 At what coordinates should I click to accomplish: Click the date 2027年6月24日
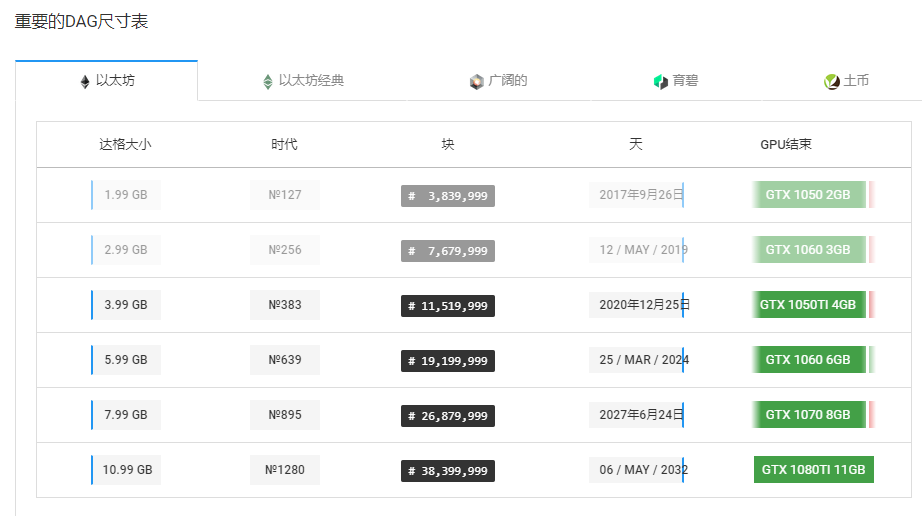pos(636,415)
